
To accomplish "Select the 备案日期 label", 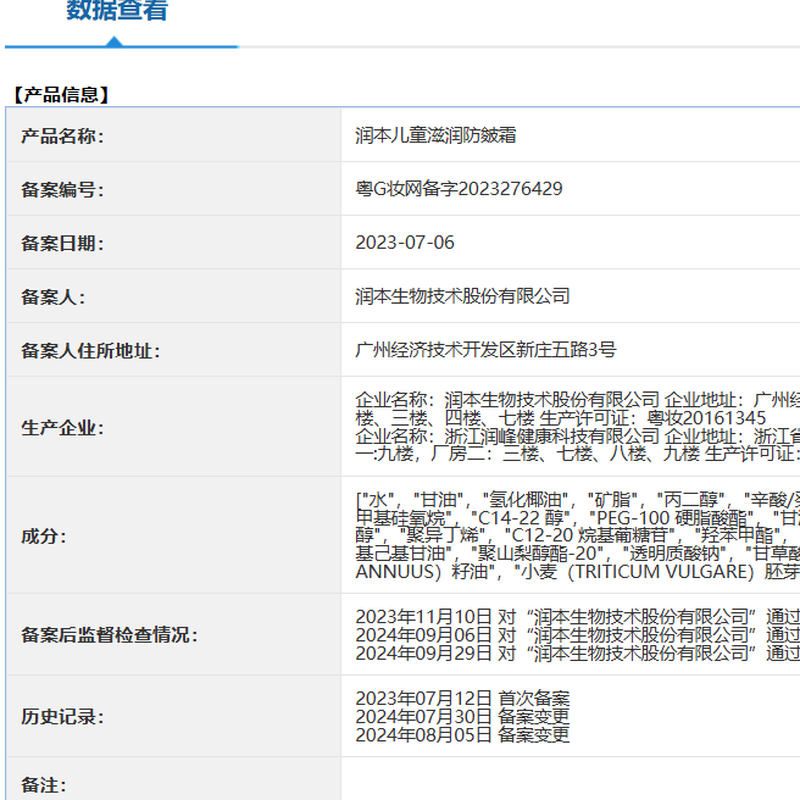I will point(62,243).
